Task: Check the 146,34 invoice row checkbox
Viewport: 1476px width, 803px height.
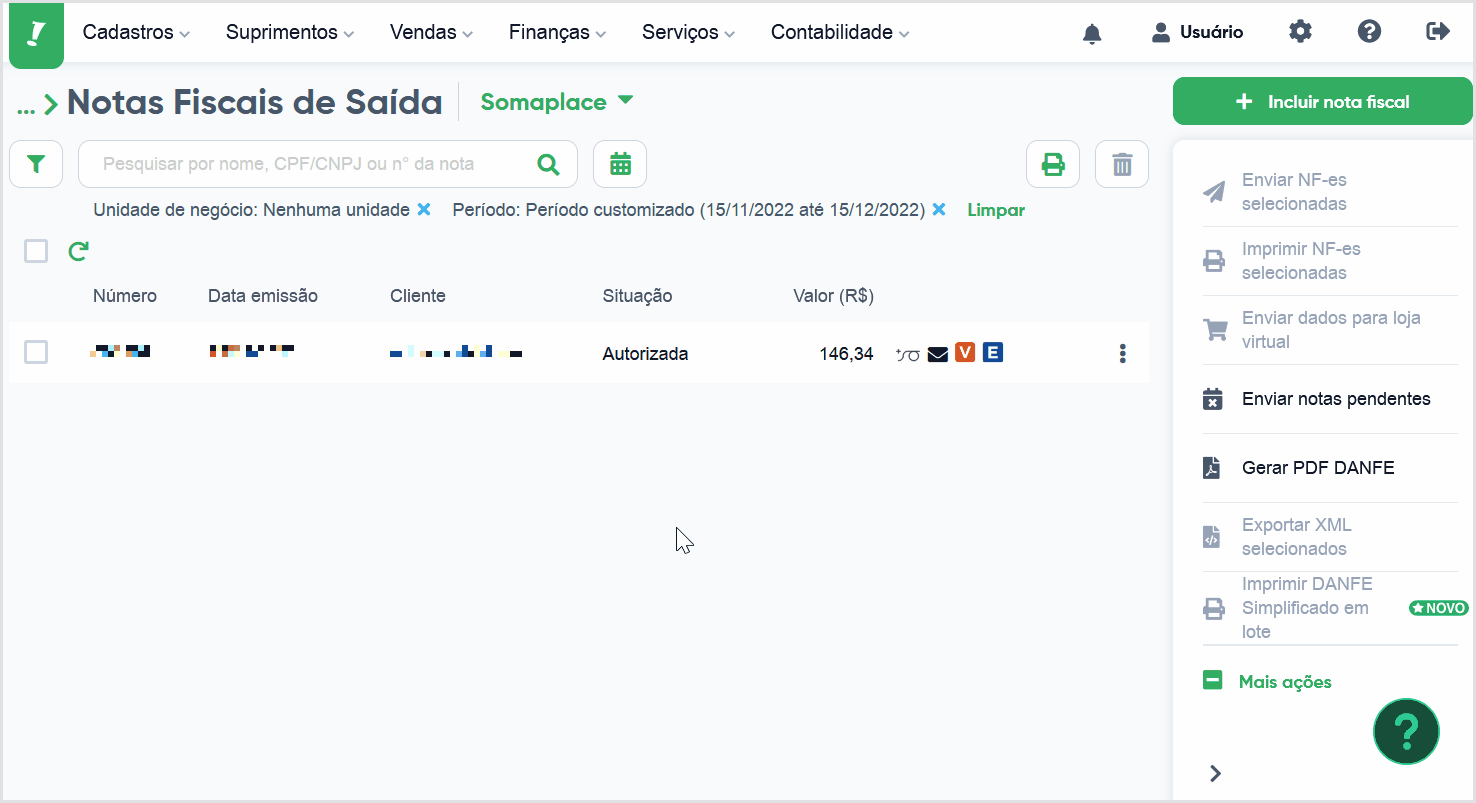Action: pyautogui.click(x=36, y=352)
